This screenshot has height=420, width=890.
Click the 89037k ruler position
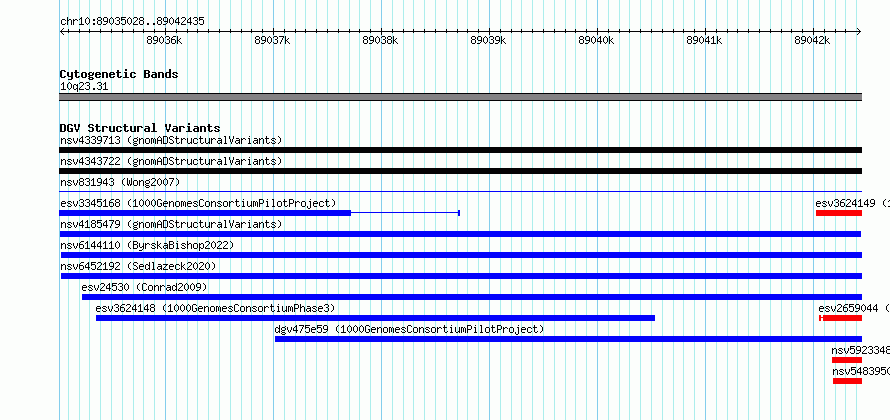pos(272,40)
